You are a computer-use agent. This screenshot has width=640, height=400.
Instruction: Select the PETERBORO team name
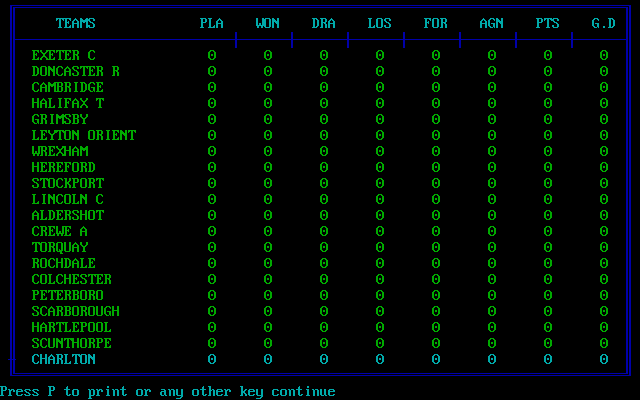[x=68, y=295]
